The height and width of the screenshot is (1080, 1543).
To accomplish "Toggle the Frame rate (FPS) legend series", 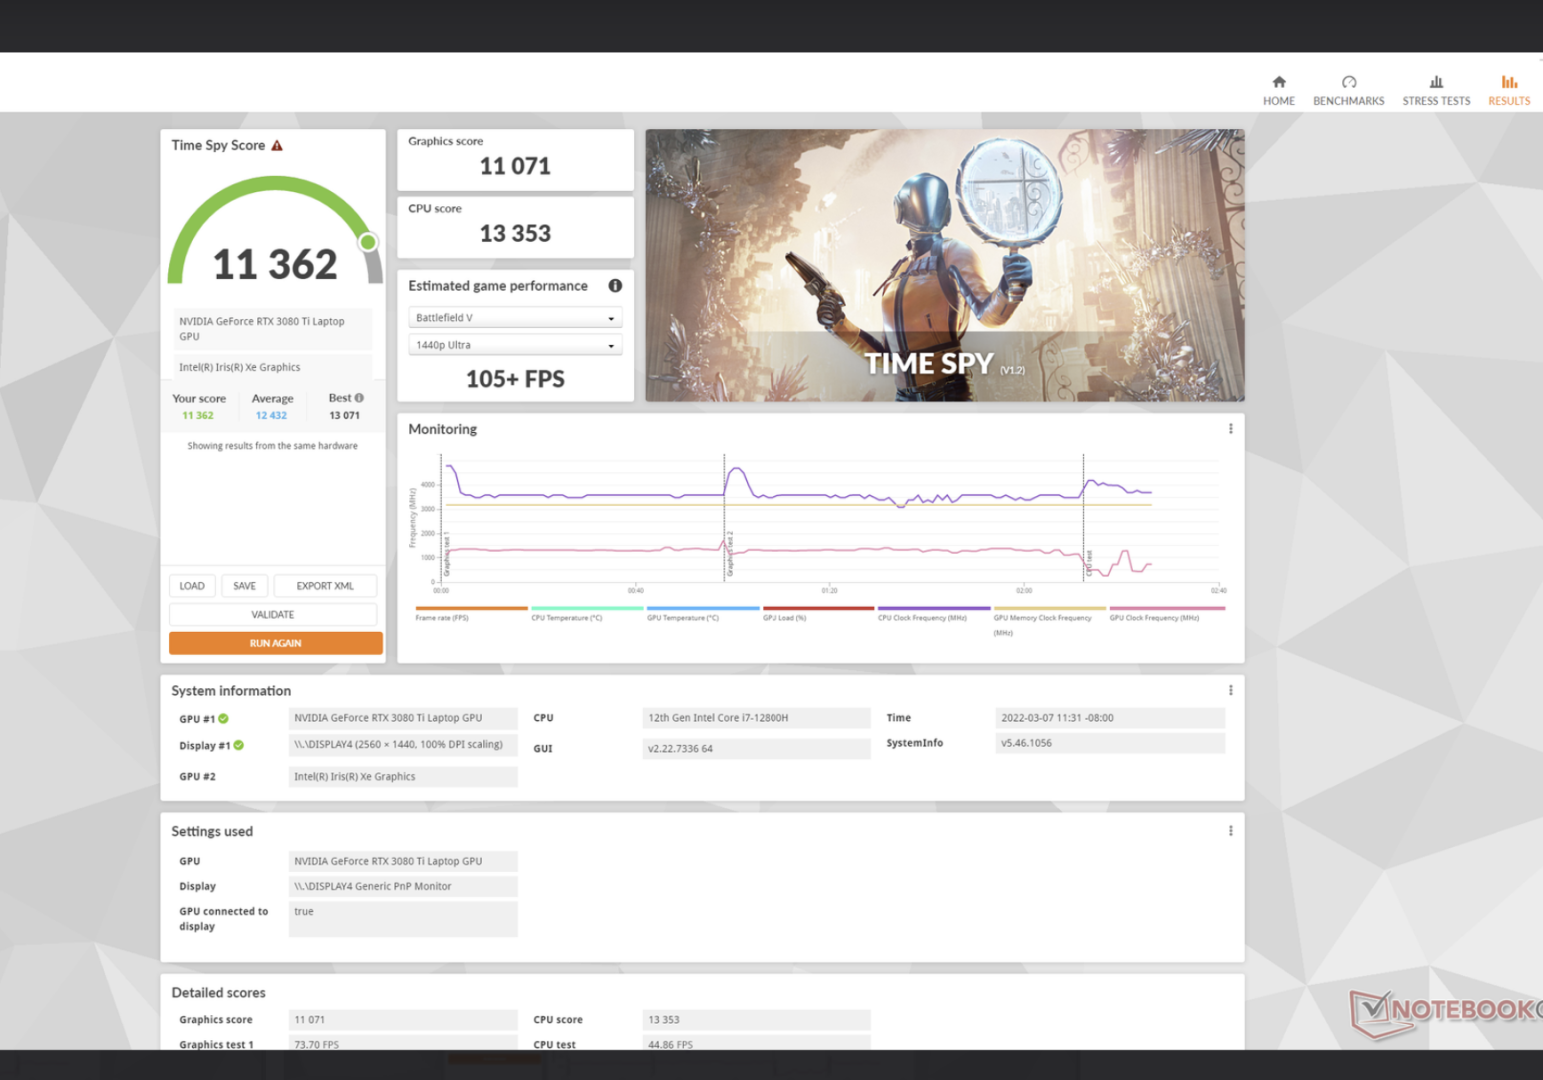I will (x=471, y=613).
